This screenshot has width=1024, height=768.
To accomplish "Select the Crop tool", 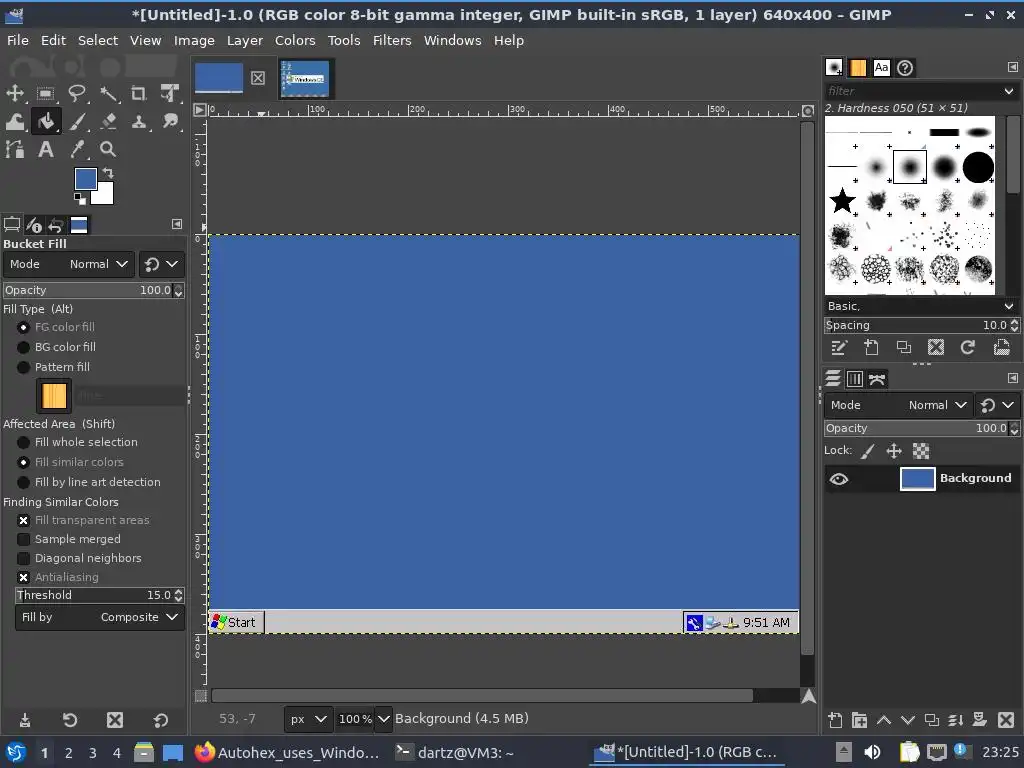I will (x=138, y=93).
